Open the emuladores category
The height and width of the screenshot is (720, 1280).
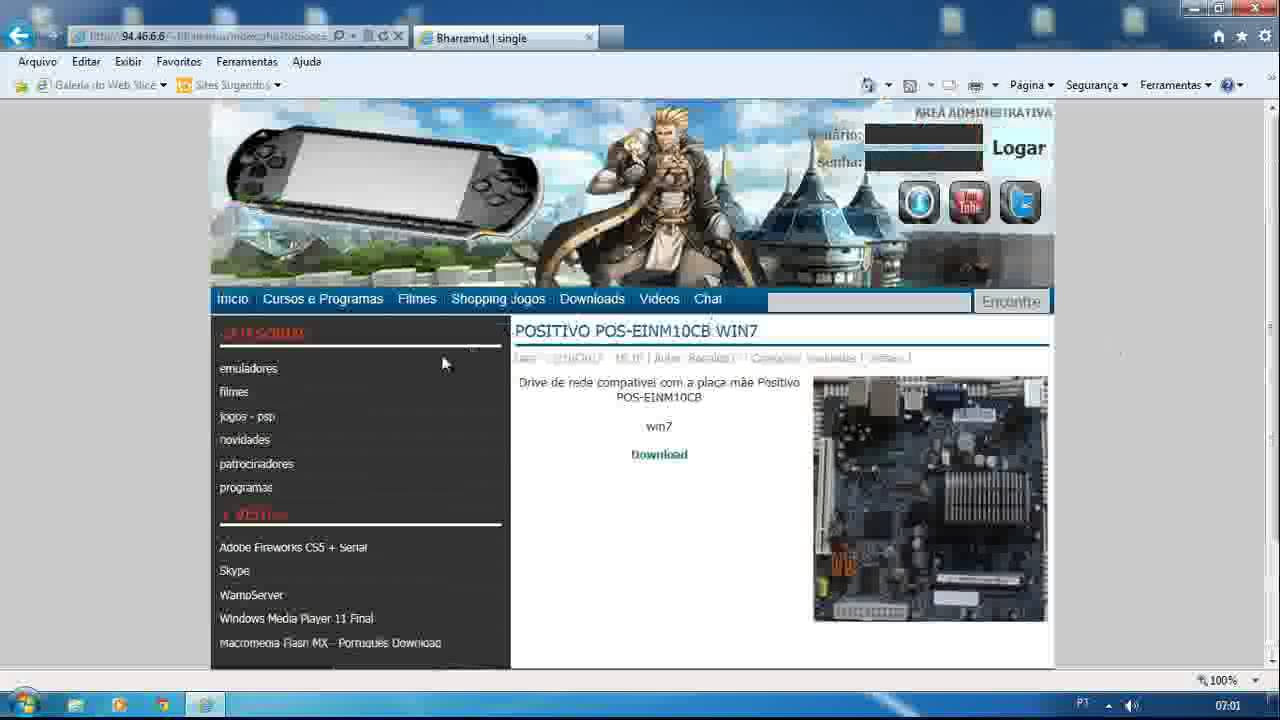pyautogui.click(x=248, y=369)
